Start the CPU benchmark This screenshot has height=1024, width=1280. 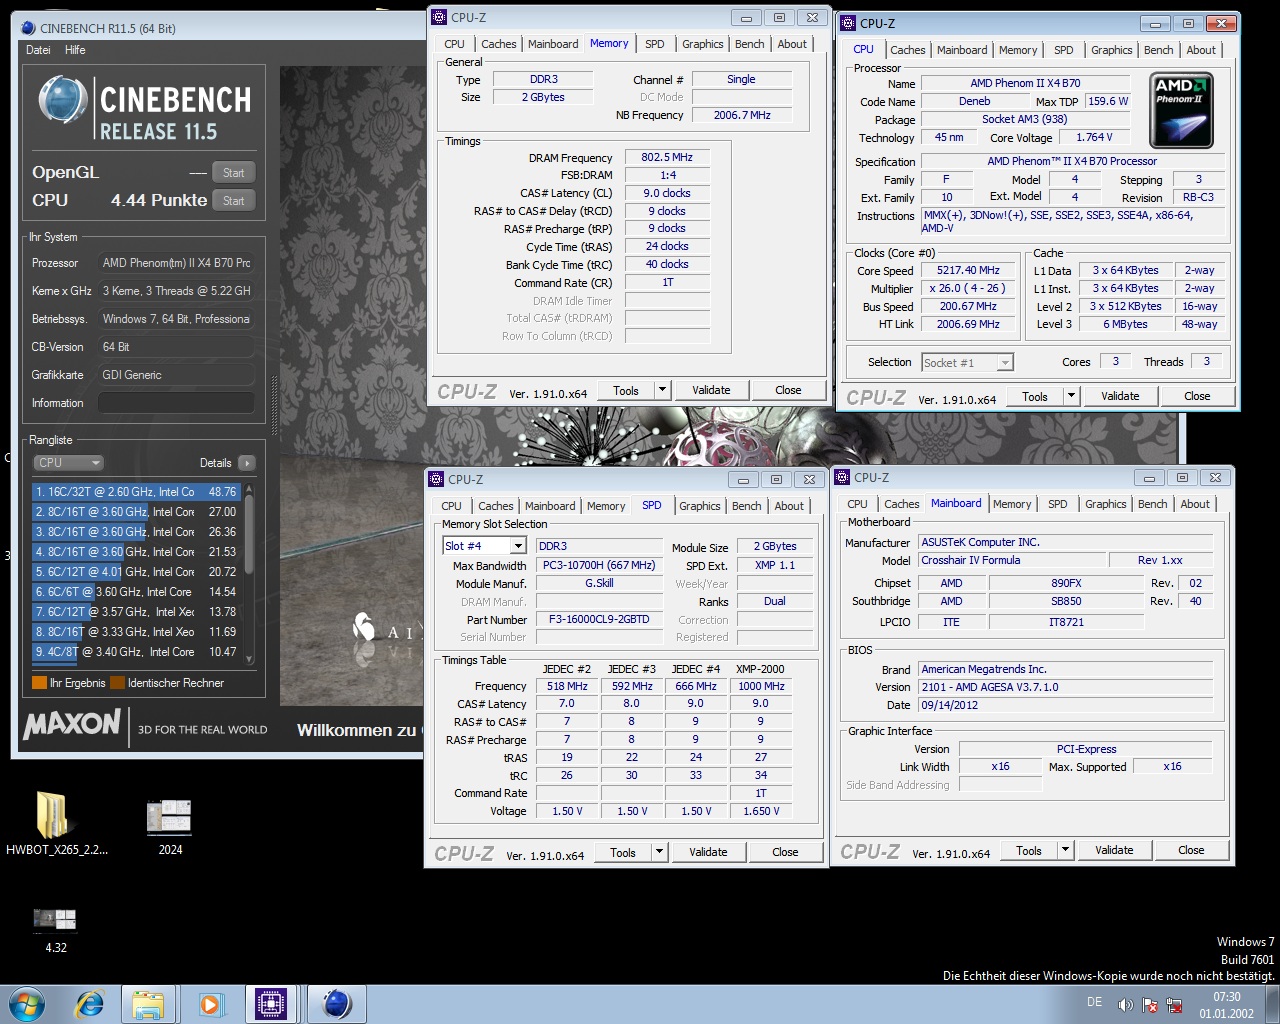(x=233, y=201)
